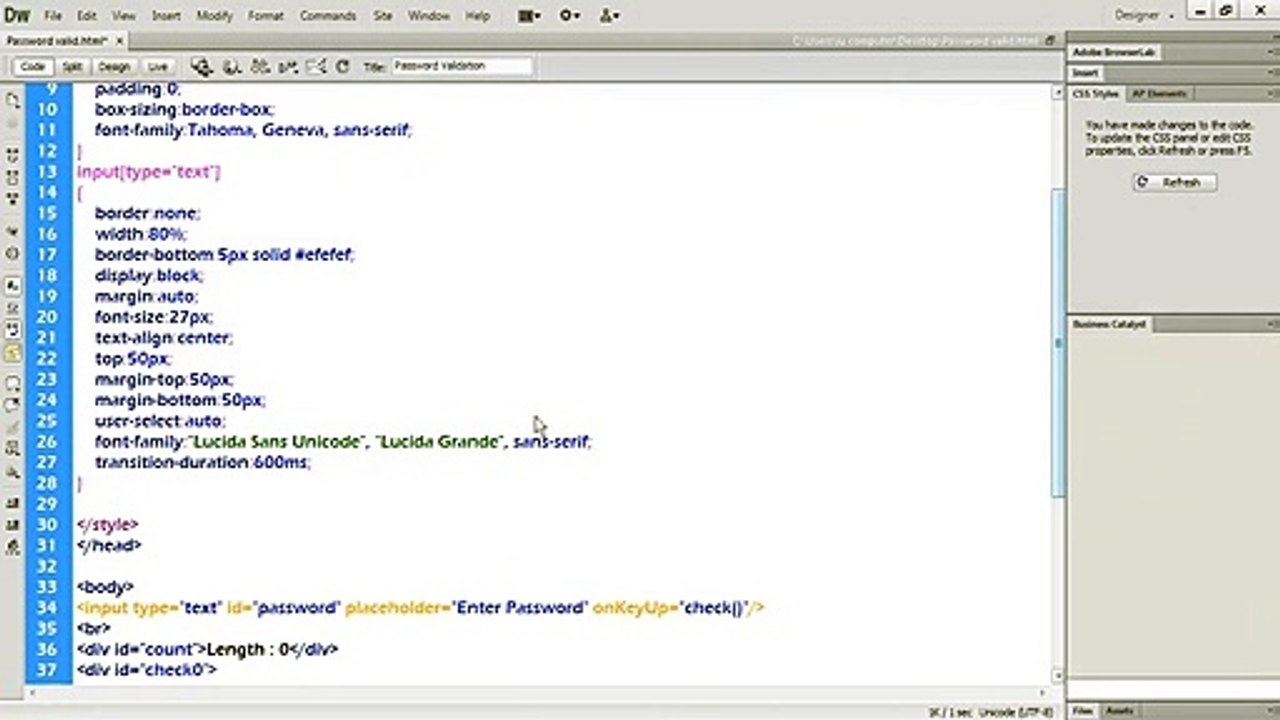Open the File menu
Screen dimensions: 1280x720
[53, 16]
